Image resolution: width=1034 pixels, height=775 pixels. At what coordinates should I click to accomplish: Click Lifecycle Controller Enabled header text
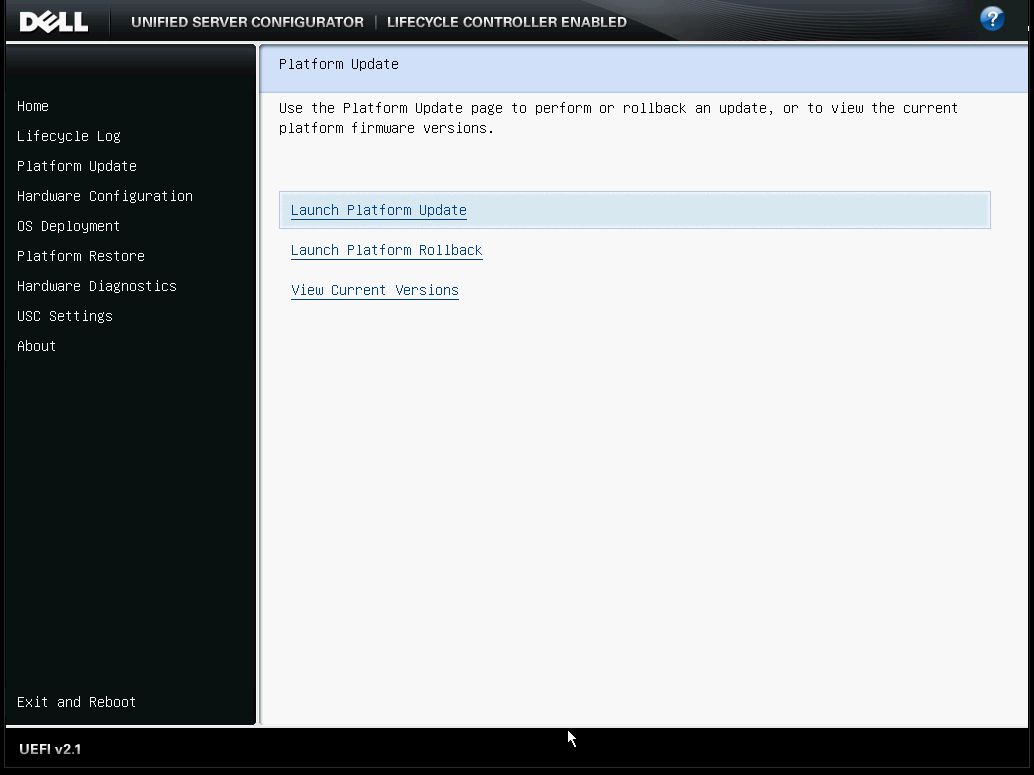tap(506, 22)
